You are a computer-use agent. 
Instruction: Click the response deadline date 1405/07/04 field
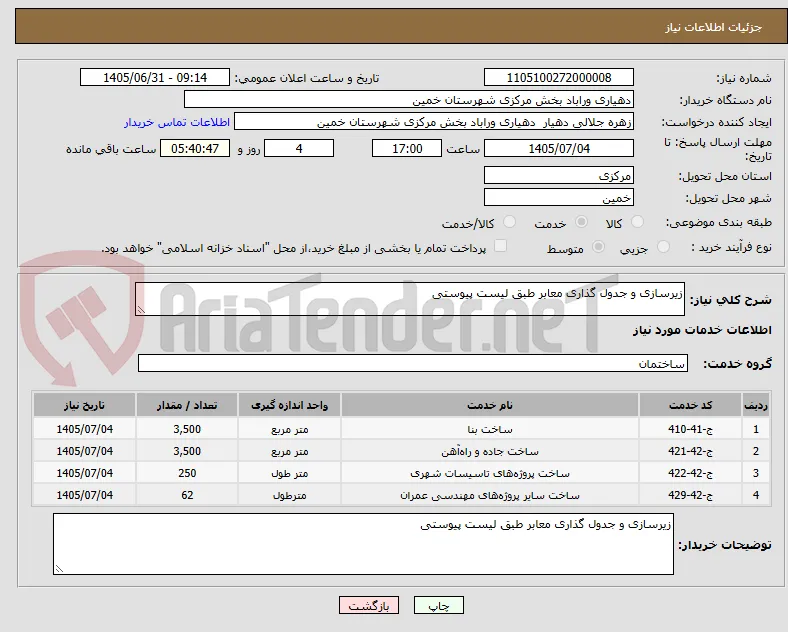558,149
